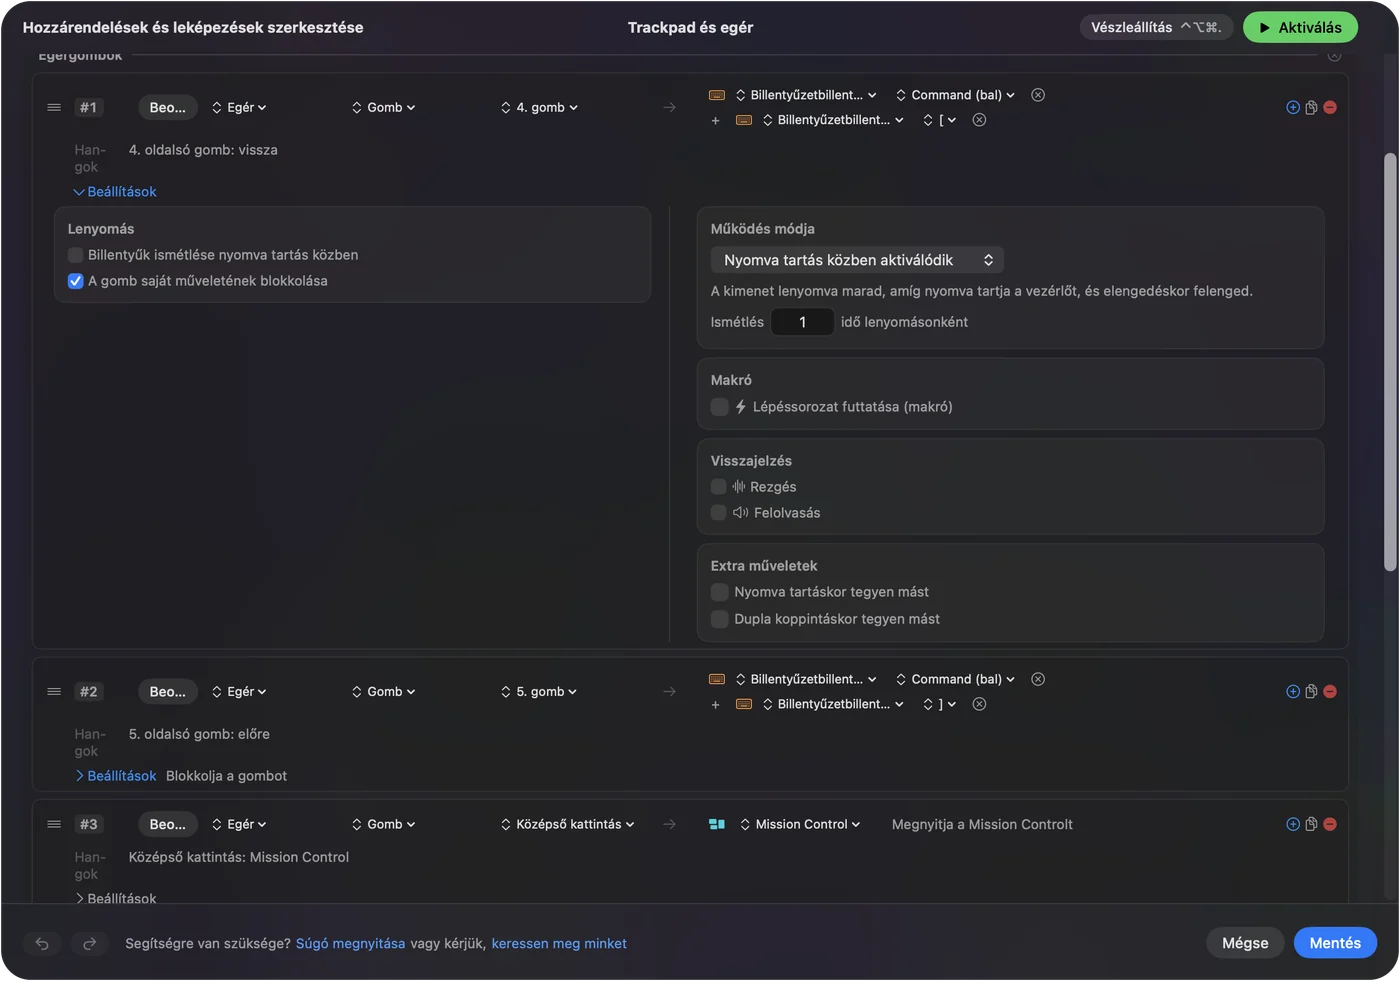Collapse the Beállítások section of rule #1
The width and height of the screenshot is (1400, 981).
click(x=115, y=192)
